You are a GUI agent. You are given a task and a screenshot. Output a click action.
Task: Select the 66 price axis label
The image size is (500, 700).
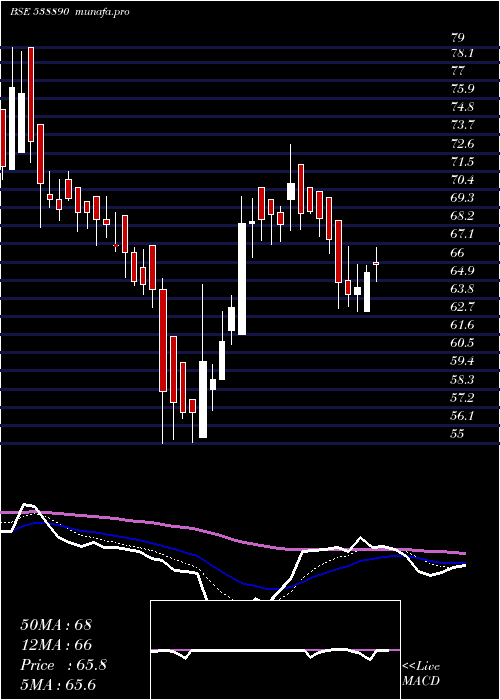pos(458,253)
